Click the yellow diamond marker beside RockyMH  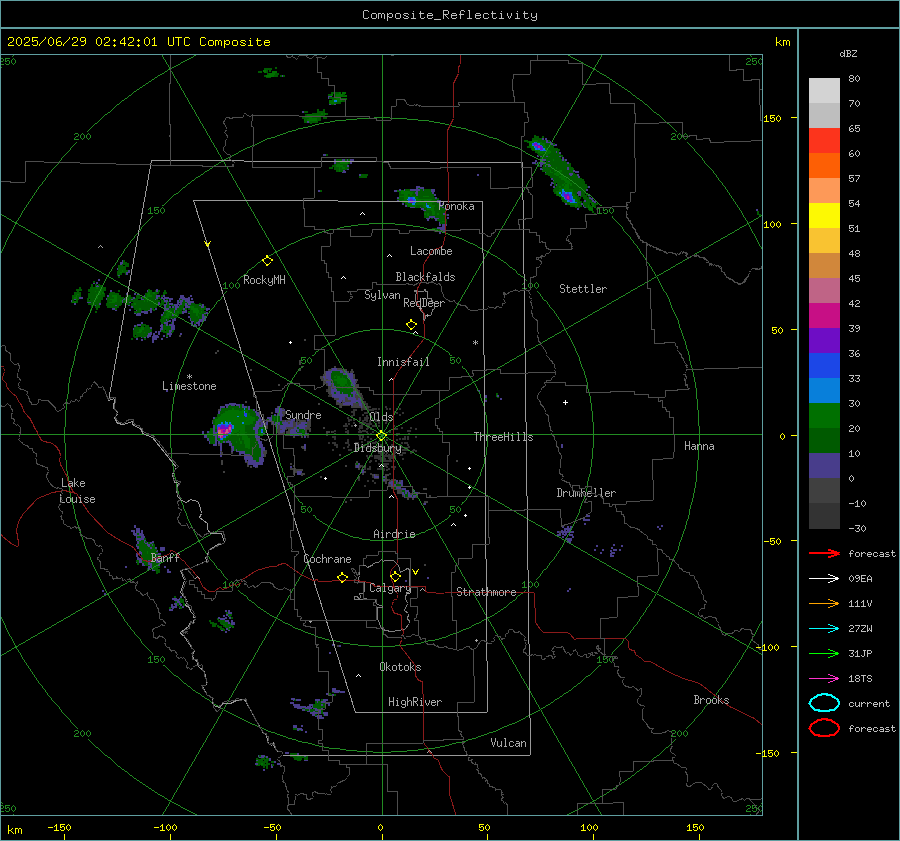click(267, 261)
